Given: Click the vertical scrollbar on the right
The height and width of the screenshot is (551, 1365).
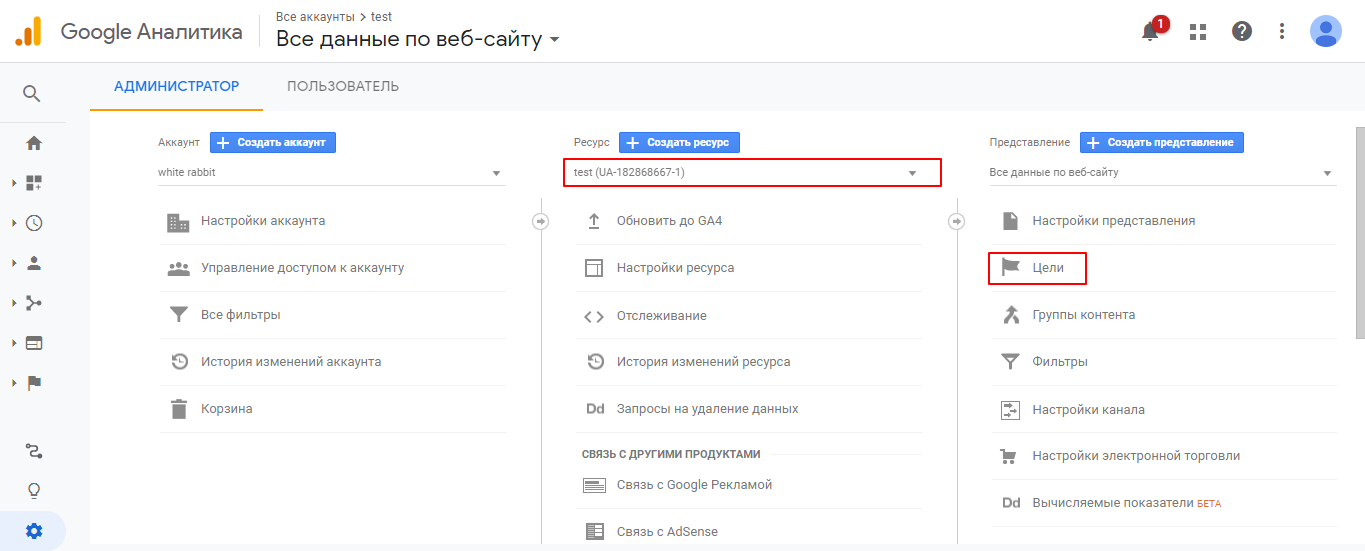Looking at the screenshot, I should [x=1359, y=232].
